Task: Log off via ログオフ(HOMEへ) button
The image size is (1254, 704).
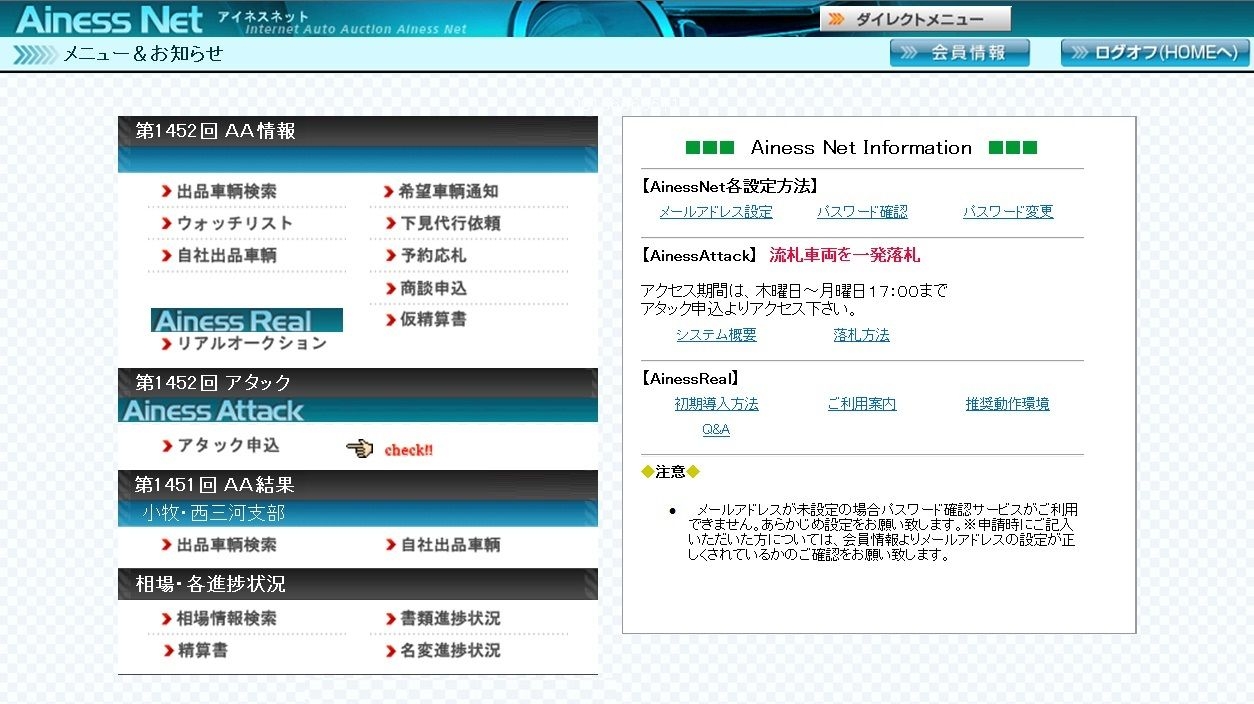Action: 1155,53
